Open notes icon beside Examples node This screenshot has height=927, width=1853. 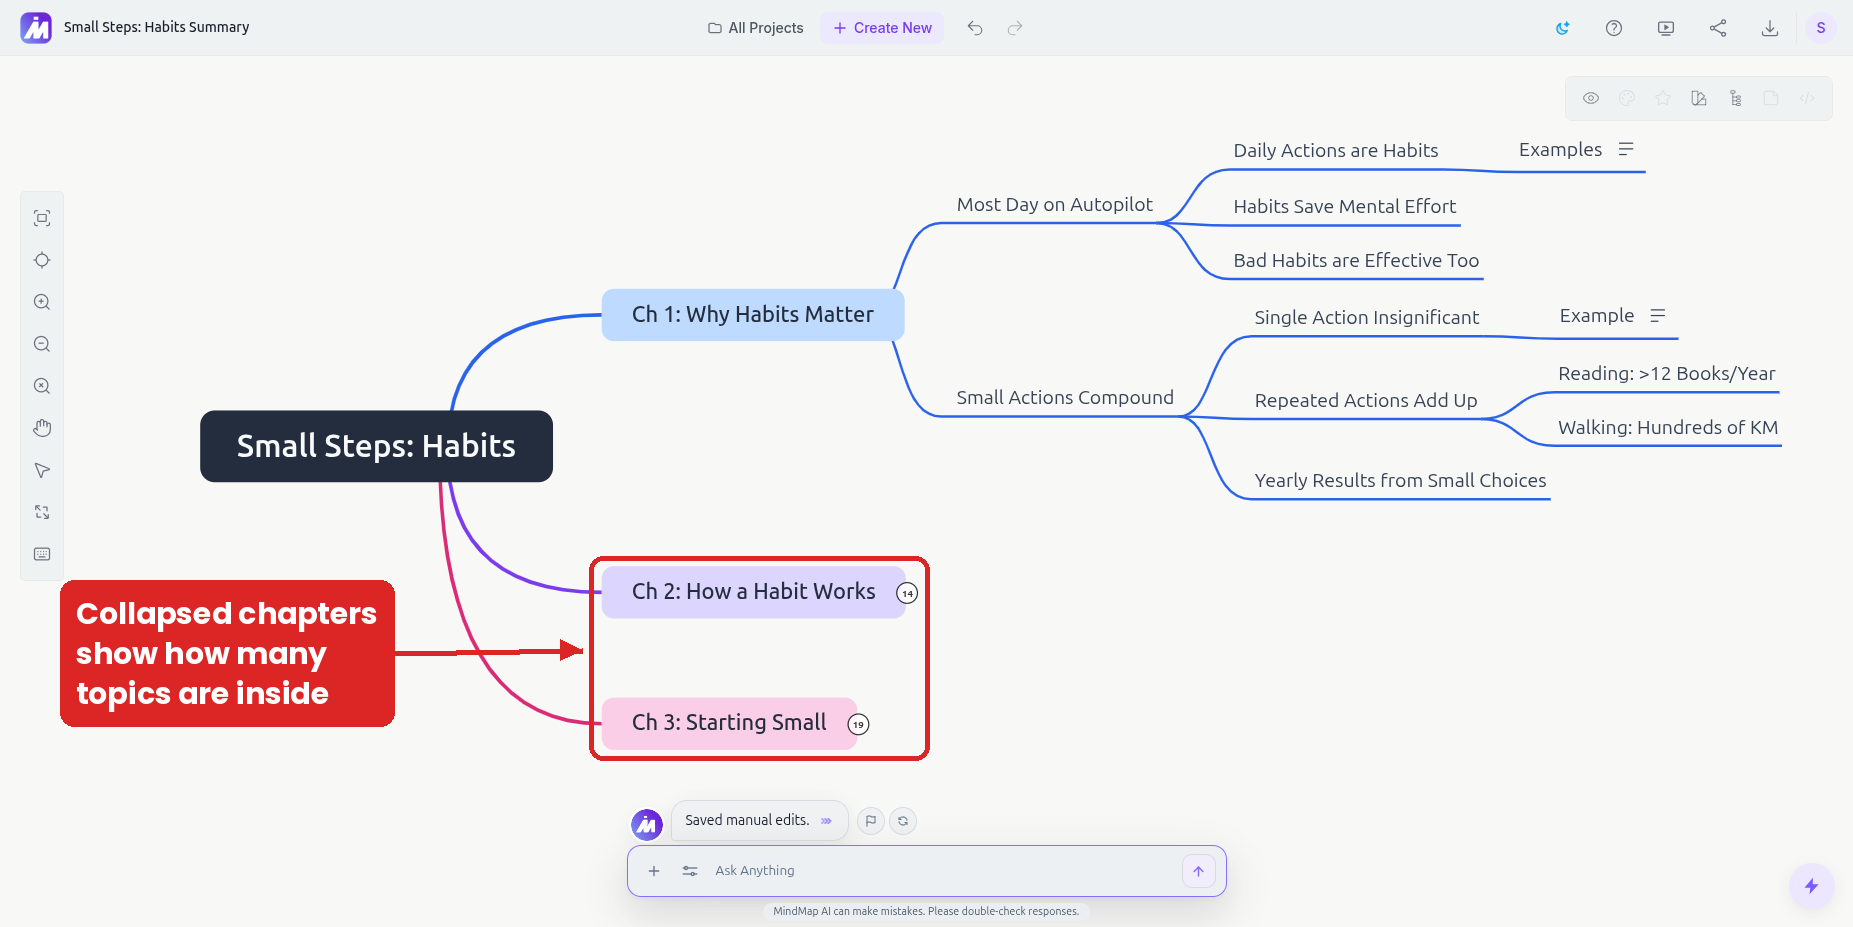point(1626,149)
